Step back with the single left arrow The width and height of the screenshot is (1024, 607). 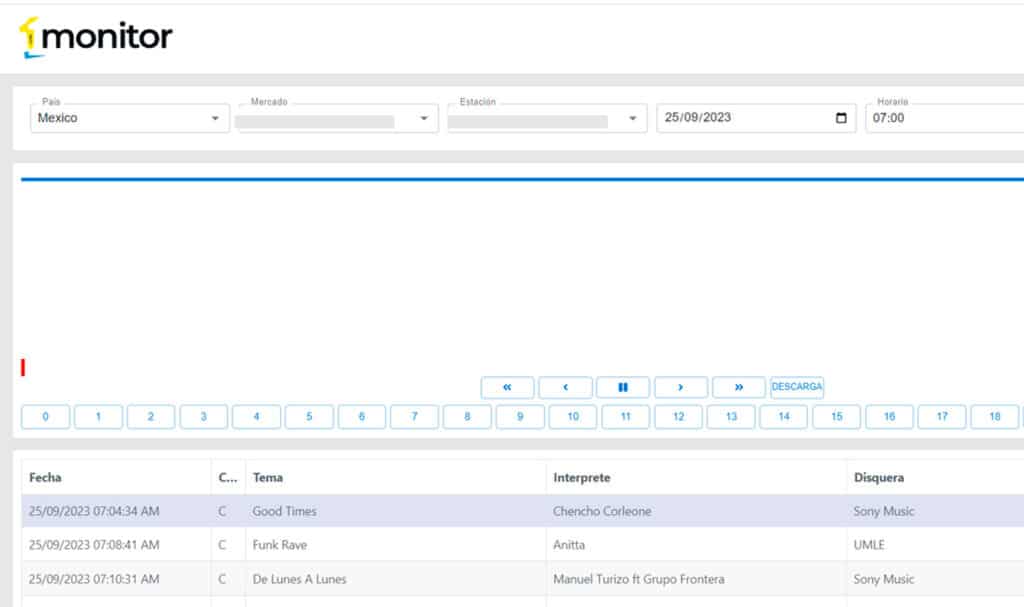(x=565, y=387)
